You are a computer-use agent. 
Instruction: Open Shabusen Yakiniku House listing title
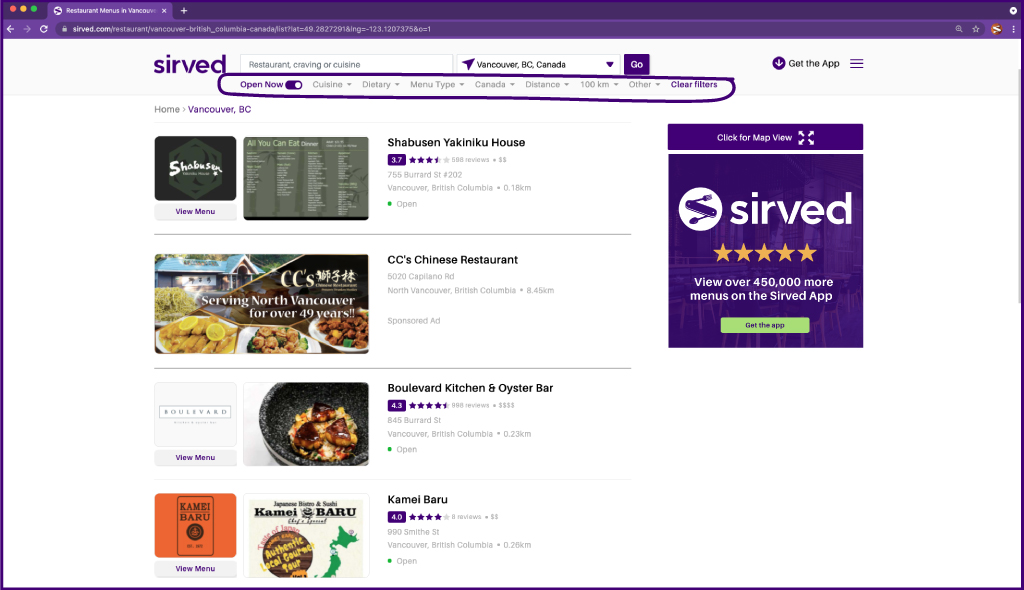click(456, 142)
